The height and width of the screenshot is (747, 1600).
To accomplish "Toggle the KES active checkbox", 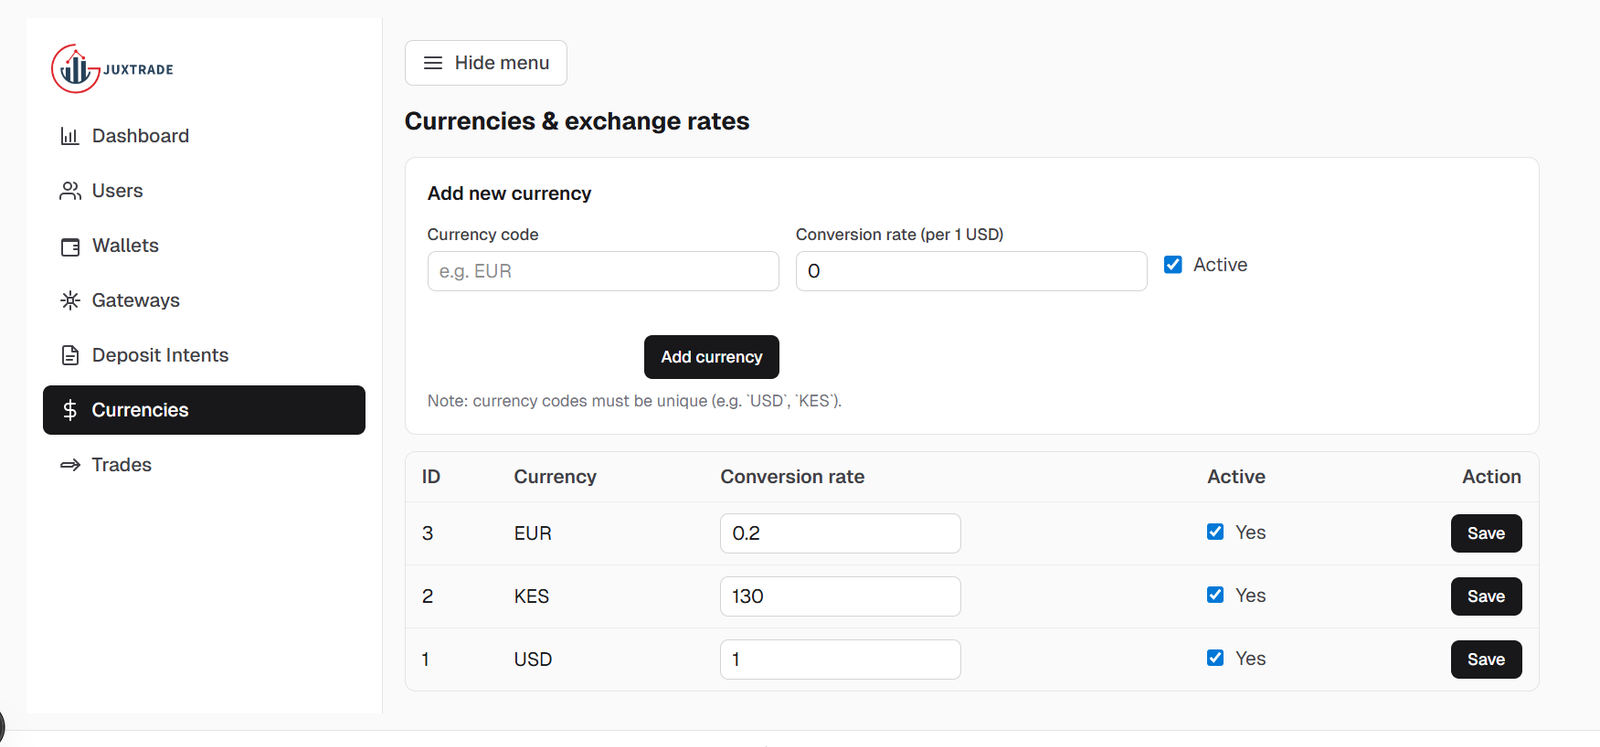I will coord(1215,595).
